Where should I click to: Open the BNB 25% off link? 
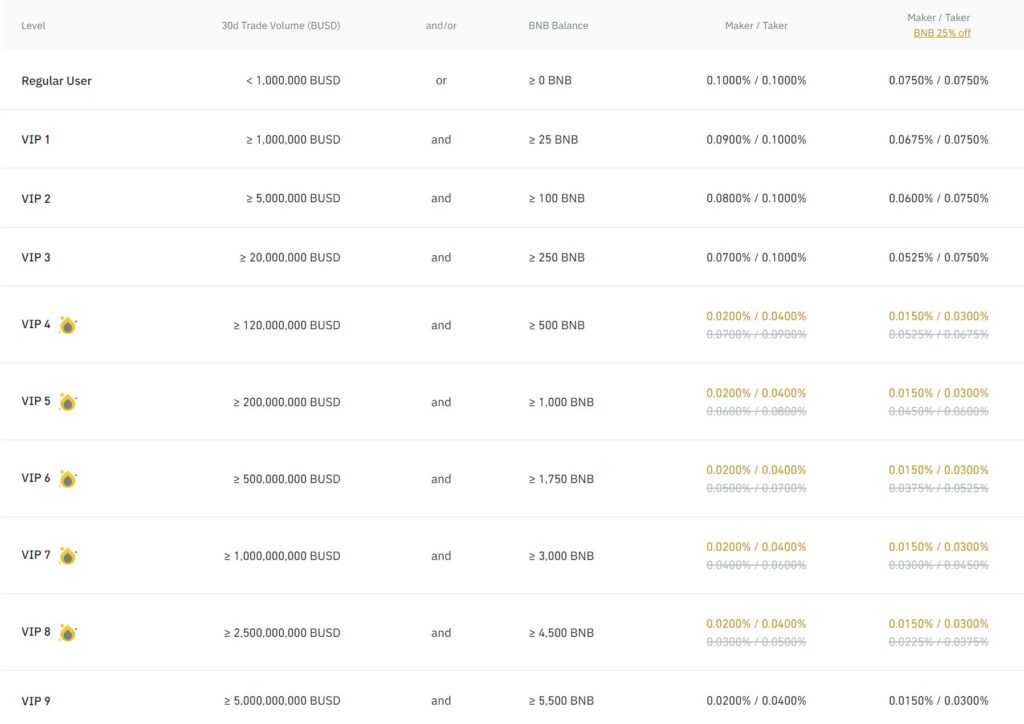pos(941,33)
